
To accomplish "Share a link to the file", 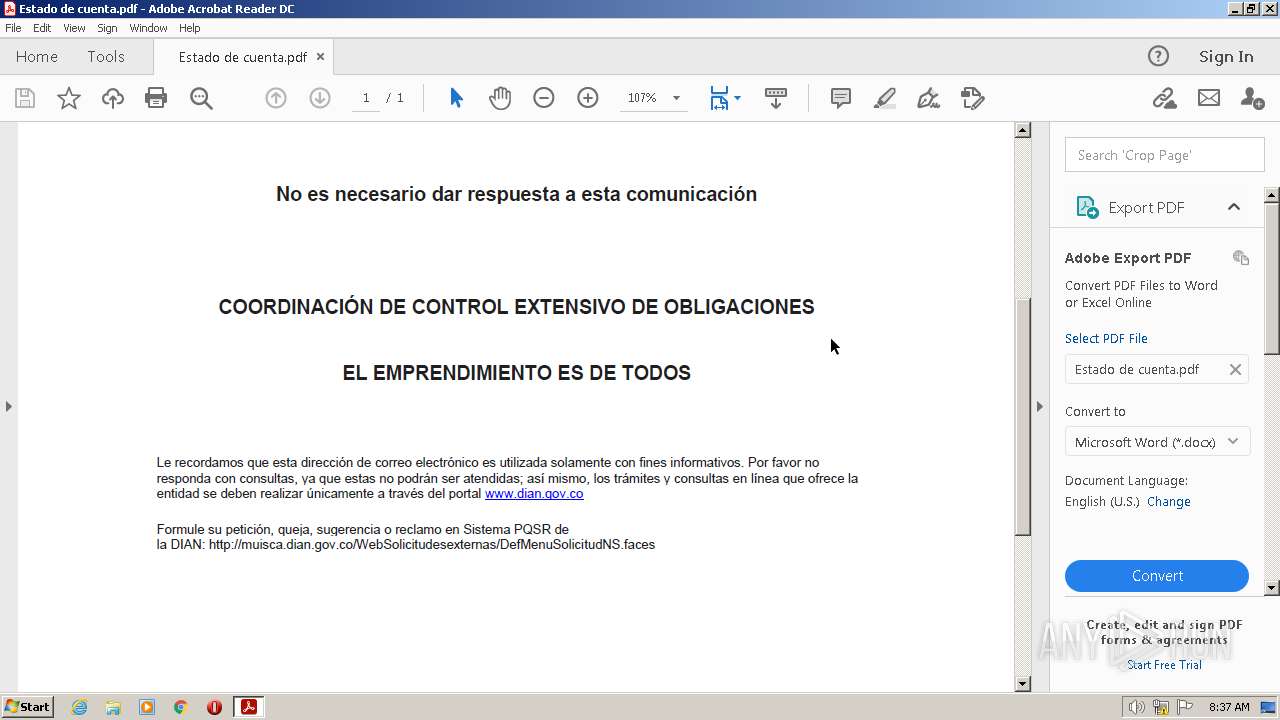I will coord(1164,98).
